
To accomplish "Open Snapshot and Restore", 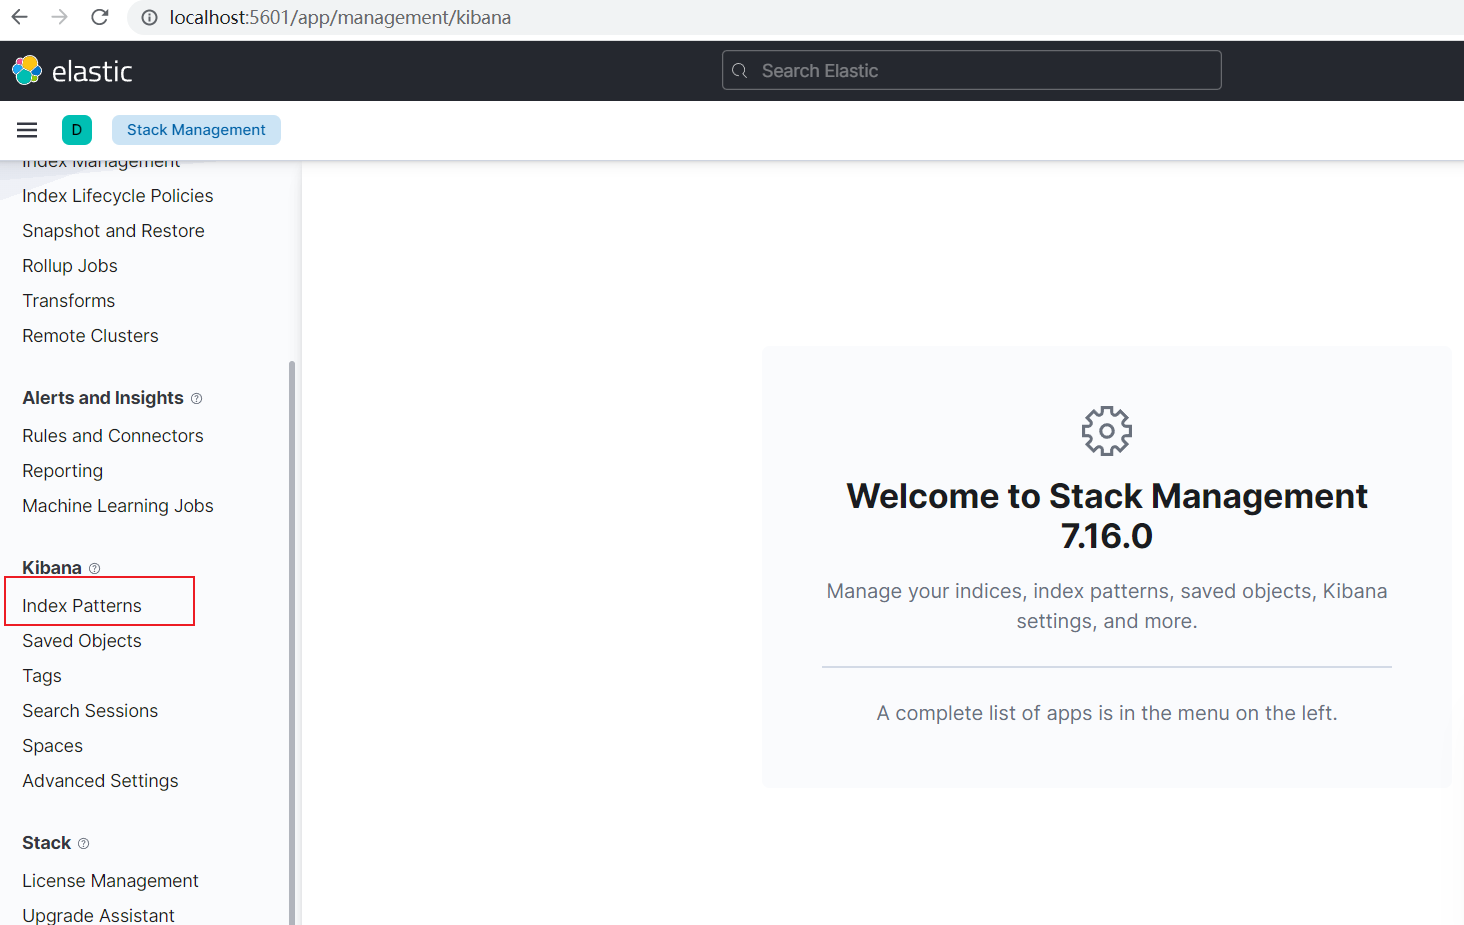I will pyautogui.click(x=113, y=231).
